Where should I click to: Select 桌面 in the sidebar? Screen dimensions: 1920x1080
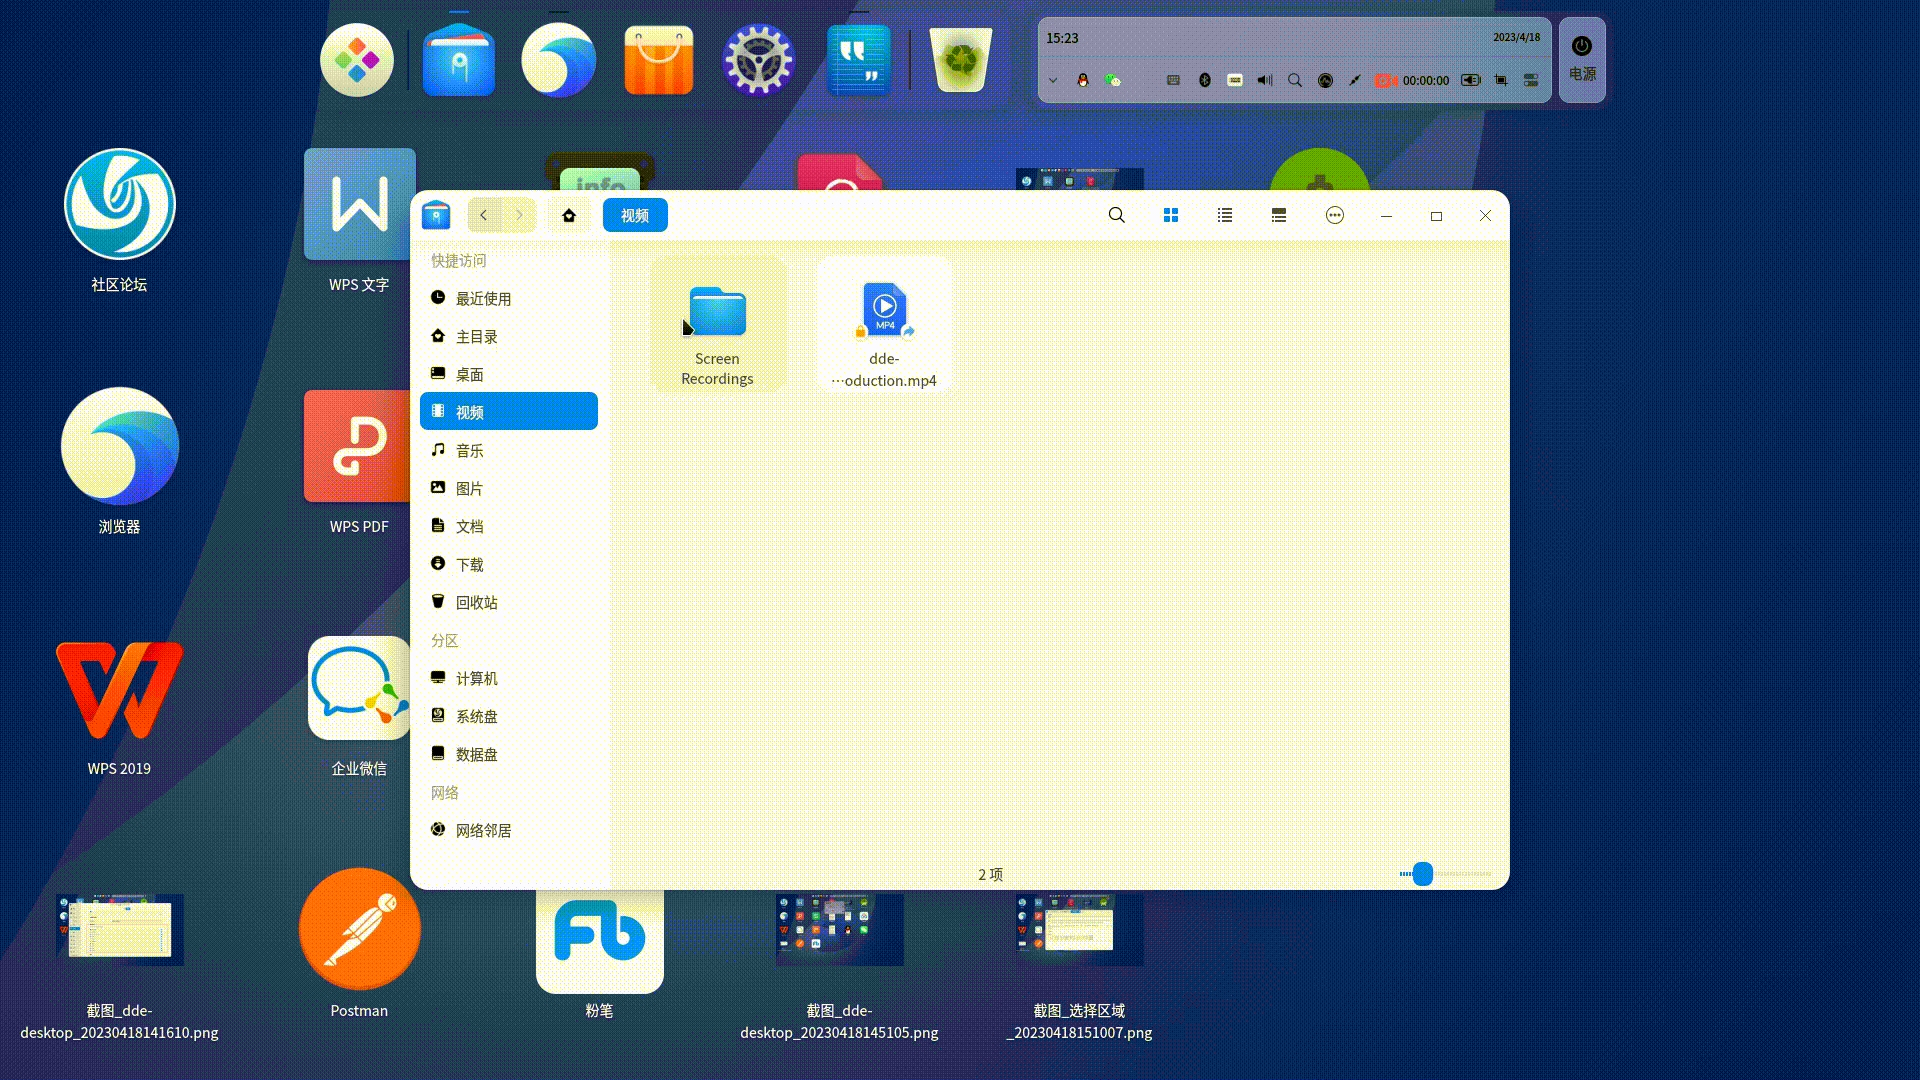pos(509,374)
